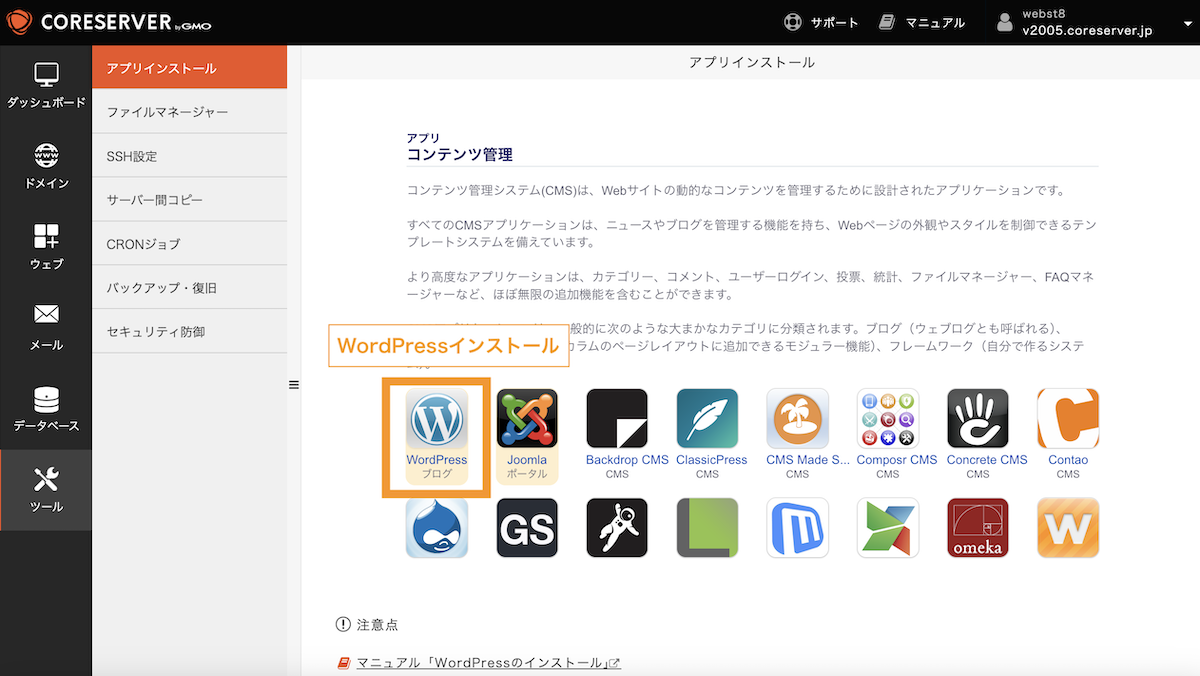This screenshot has width=1200, height=676.
Task: Click the Contao text label
Action: pyautogui.click(x=1068, y=460)
